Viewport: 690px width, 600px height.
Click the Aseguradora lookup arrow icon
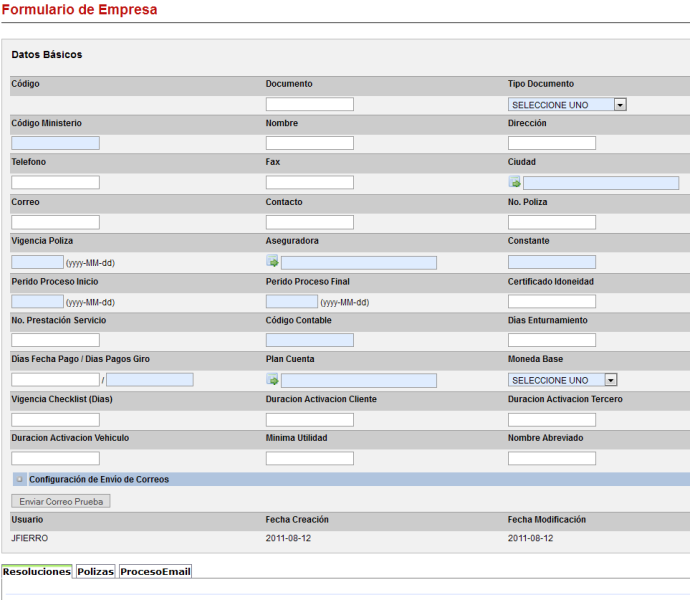click(273, 262)
